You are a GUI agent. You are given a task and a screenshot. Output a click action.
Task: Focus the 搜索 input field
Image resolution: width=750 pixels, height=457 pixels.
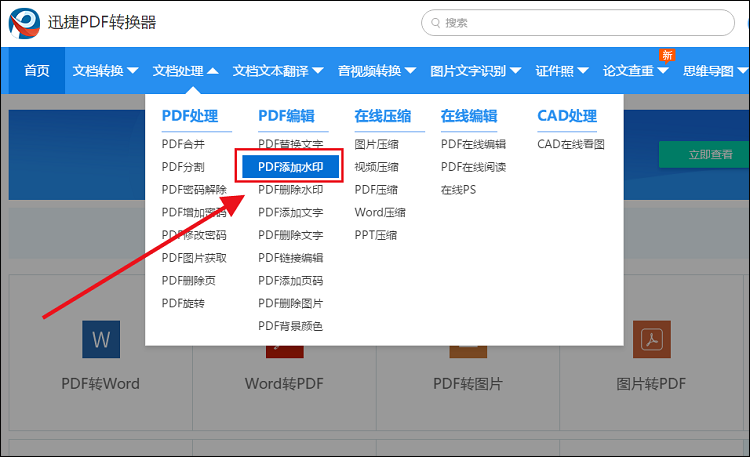(x=578, y=22)
